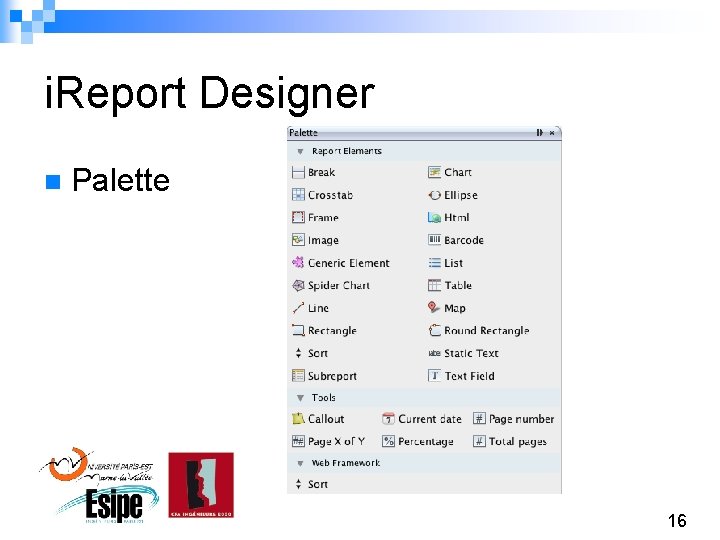This screenshot has height=540, width=720.
Task: Click the Esipe logo
Action: 108,504
